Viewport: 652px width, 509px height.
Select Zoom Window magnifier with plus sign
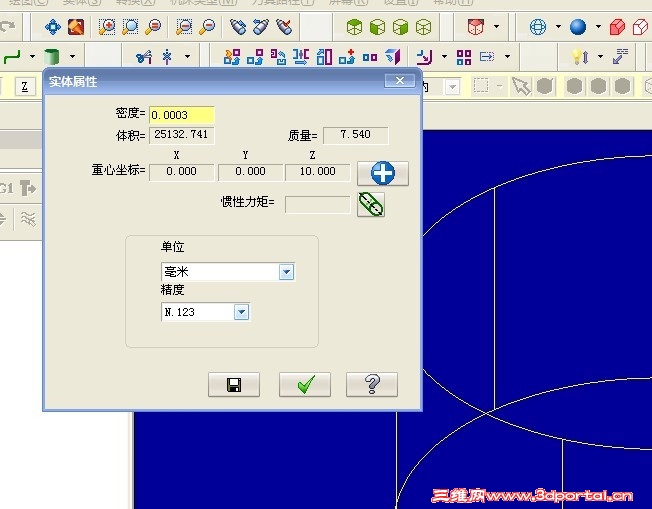tap(107, 27)
